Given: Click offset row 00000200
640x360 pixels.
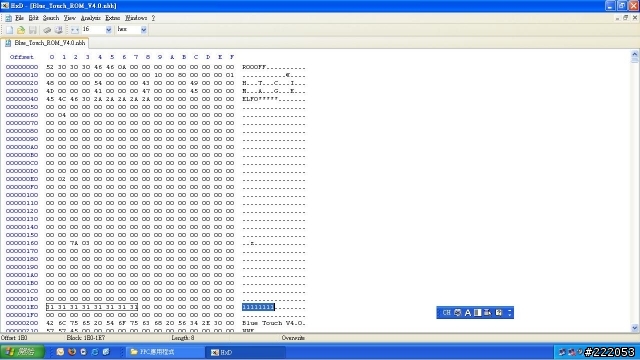Looking at the screenshot, I should click(22, 323).
